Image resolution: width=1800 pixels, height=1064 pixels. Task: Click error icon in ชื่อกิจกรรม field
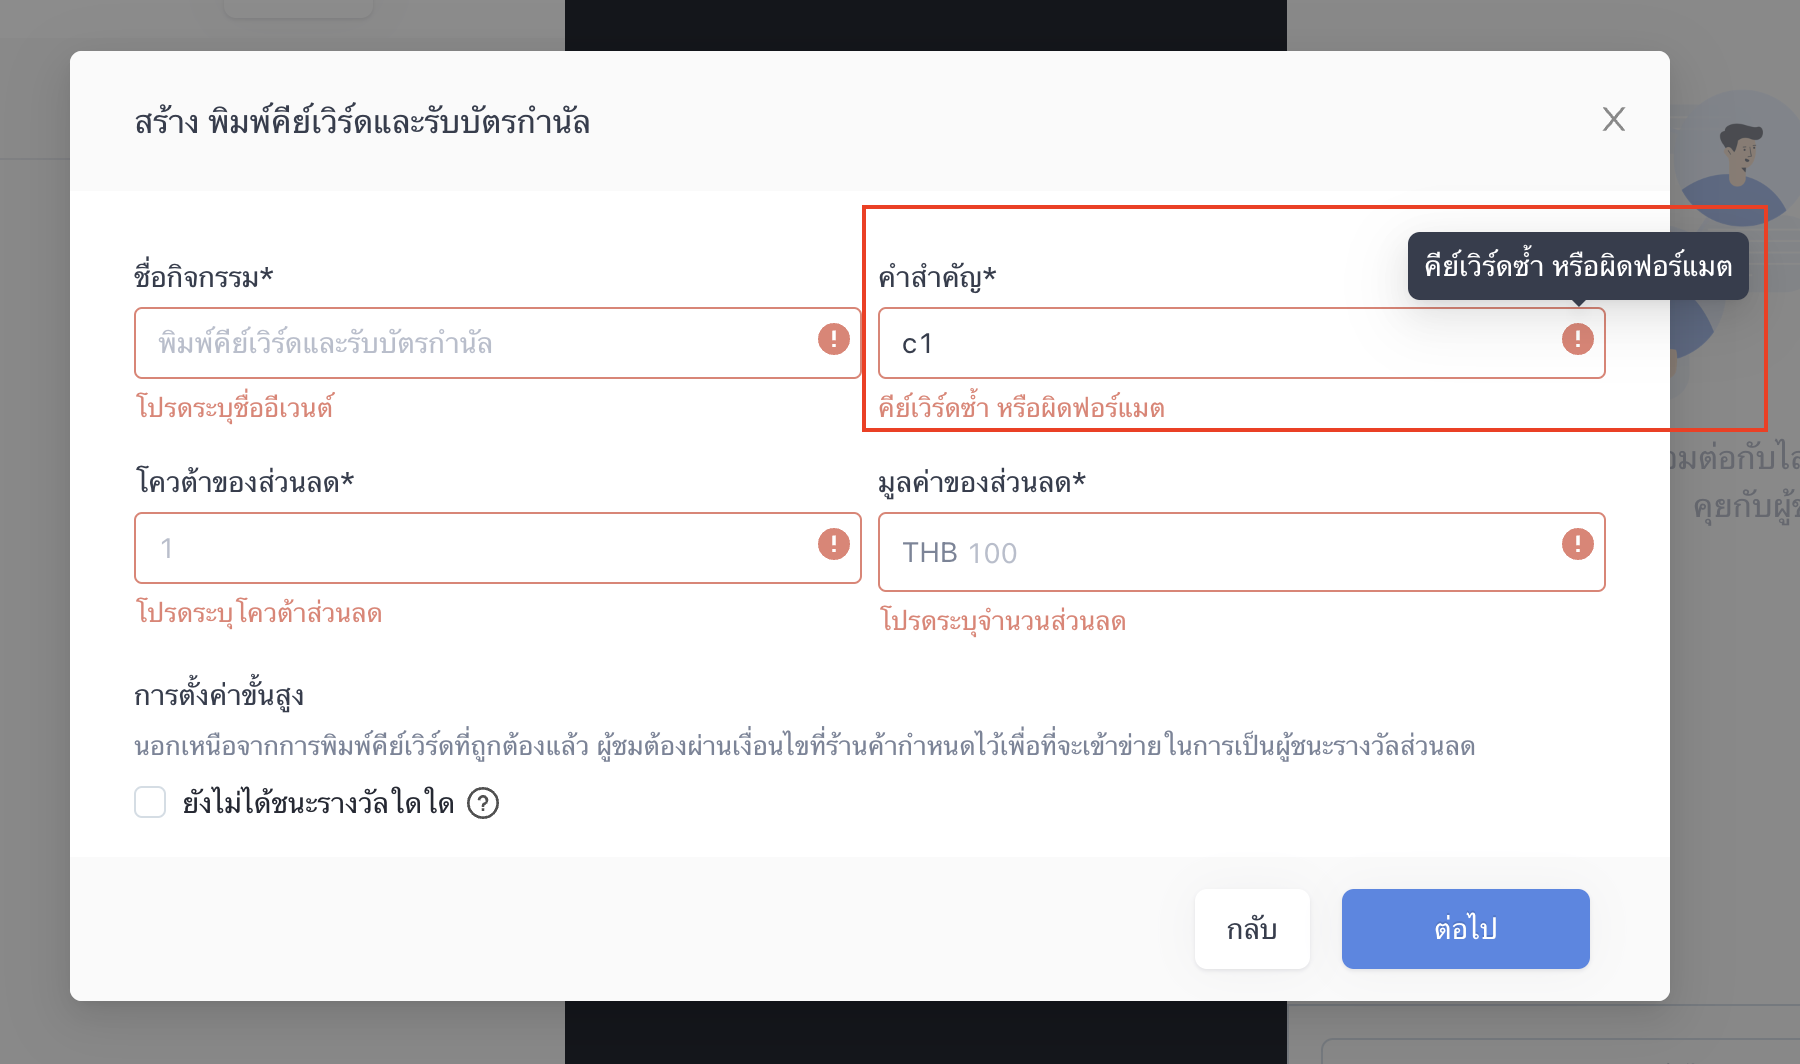point(833,339)
